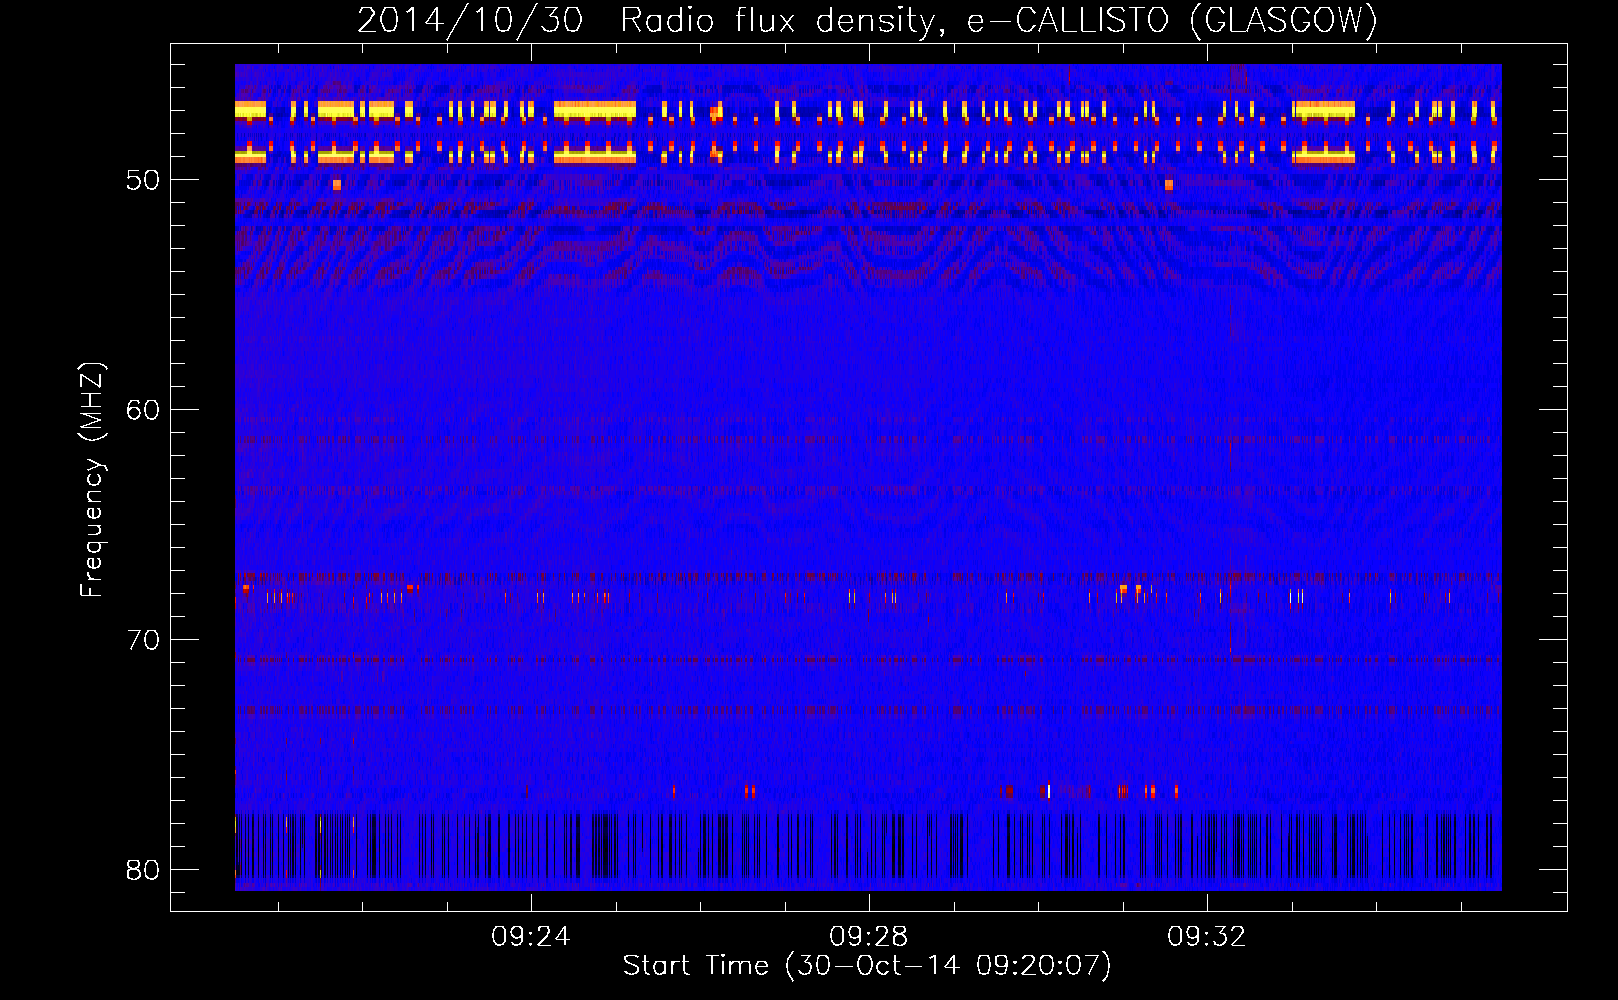Click the '80' frequency axis label

tap(143, 871)
